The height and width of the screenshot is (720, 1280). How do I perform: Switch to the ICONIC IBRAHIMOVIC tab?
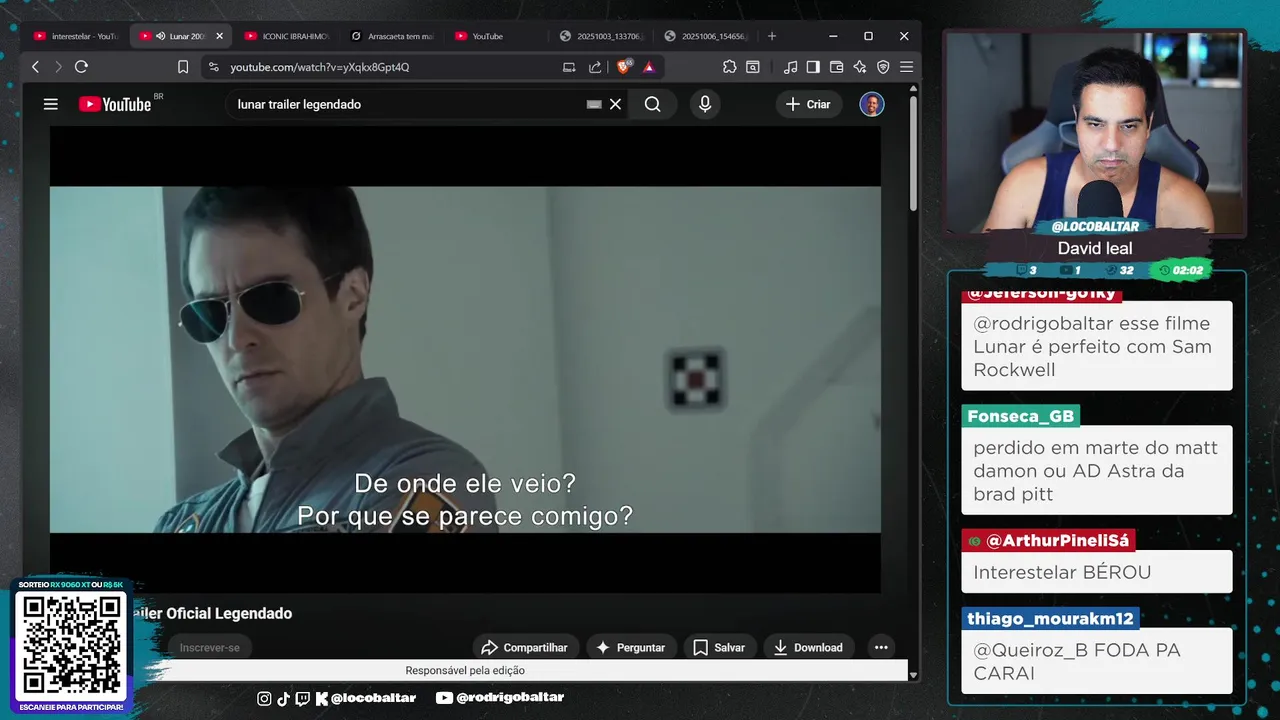click(286, 36)
